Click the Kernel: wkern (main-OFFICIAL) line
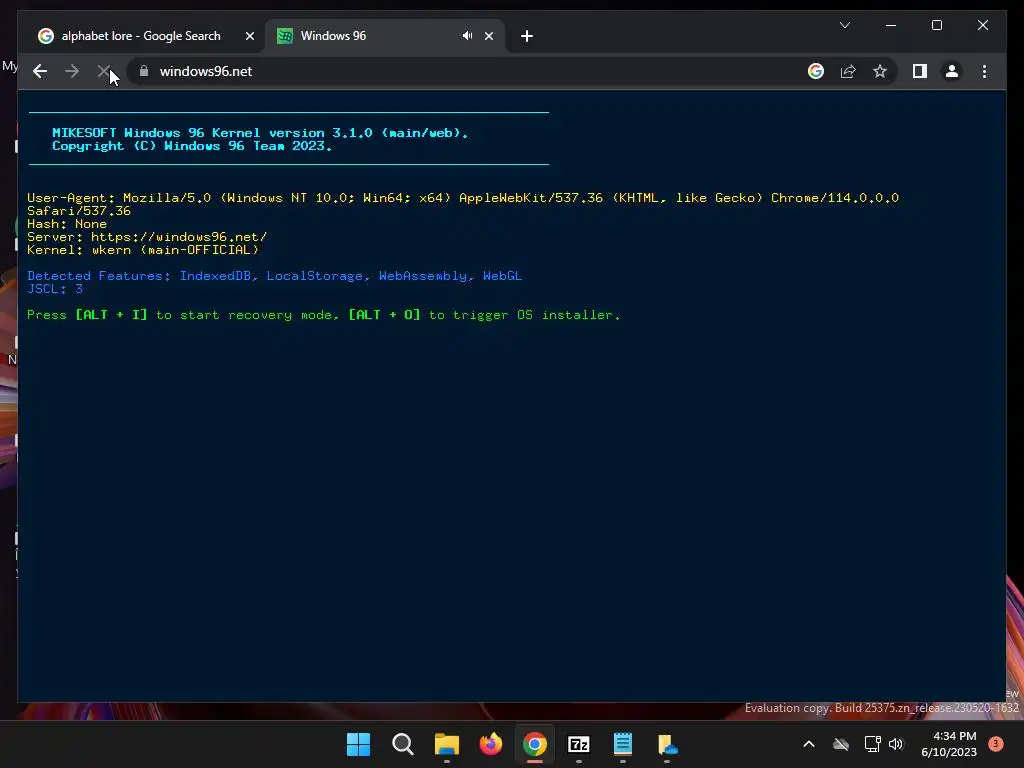Image resolution: width=1024 pixels, height=768 pixels. [143, 250]
